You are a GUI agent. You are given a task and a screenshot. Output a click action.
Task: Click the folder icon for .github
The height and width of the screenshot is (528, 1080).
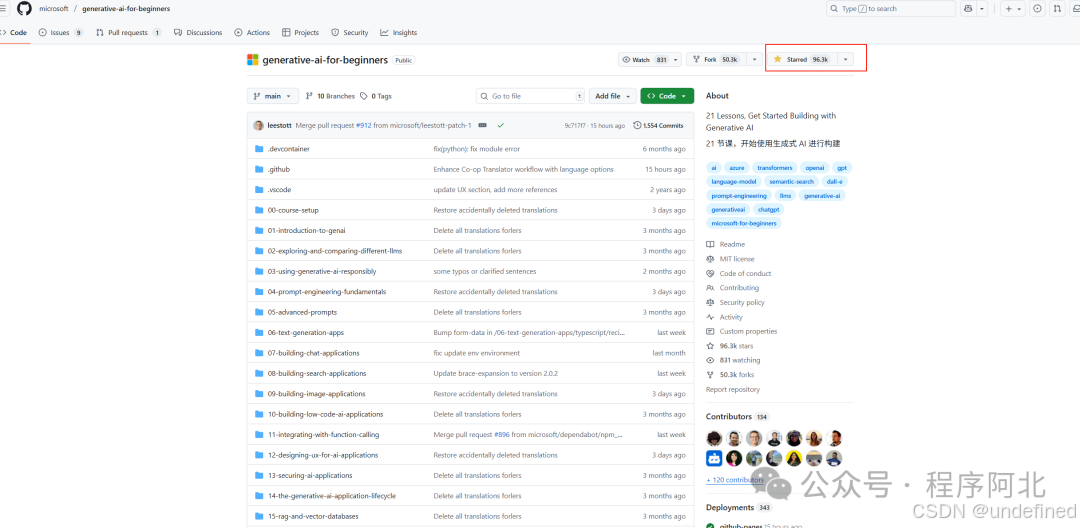tap(259, 169)
